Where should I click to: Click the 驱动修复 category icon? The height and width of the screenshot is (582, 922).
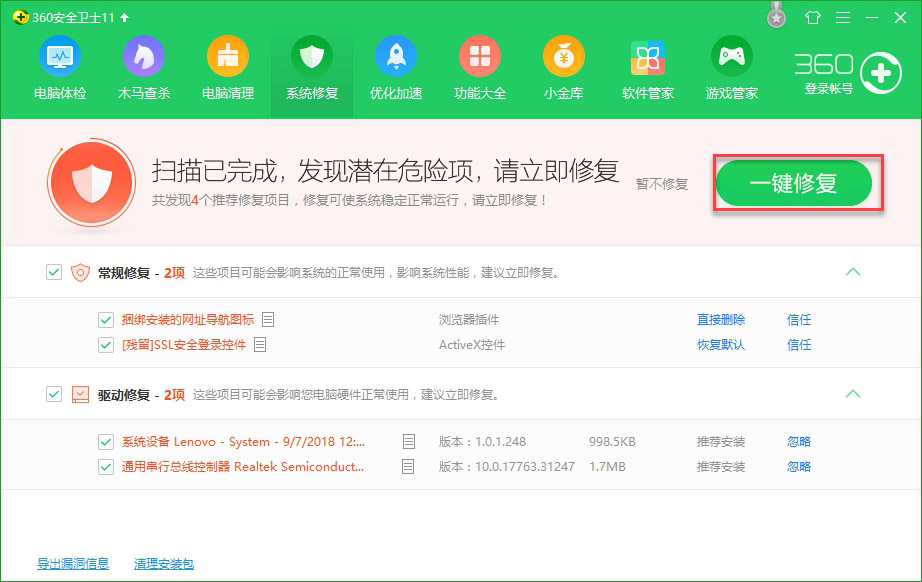pyautogui.click(x=80, y=394)
